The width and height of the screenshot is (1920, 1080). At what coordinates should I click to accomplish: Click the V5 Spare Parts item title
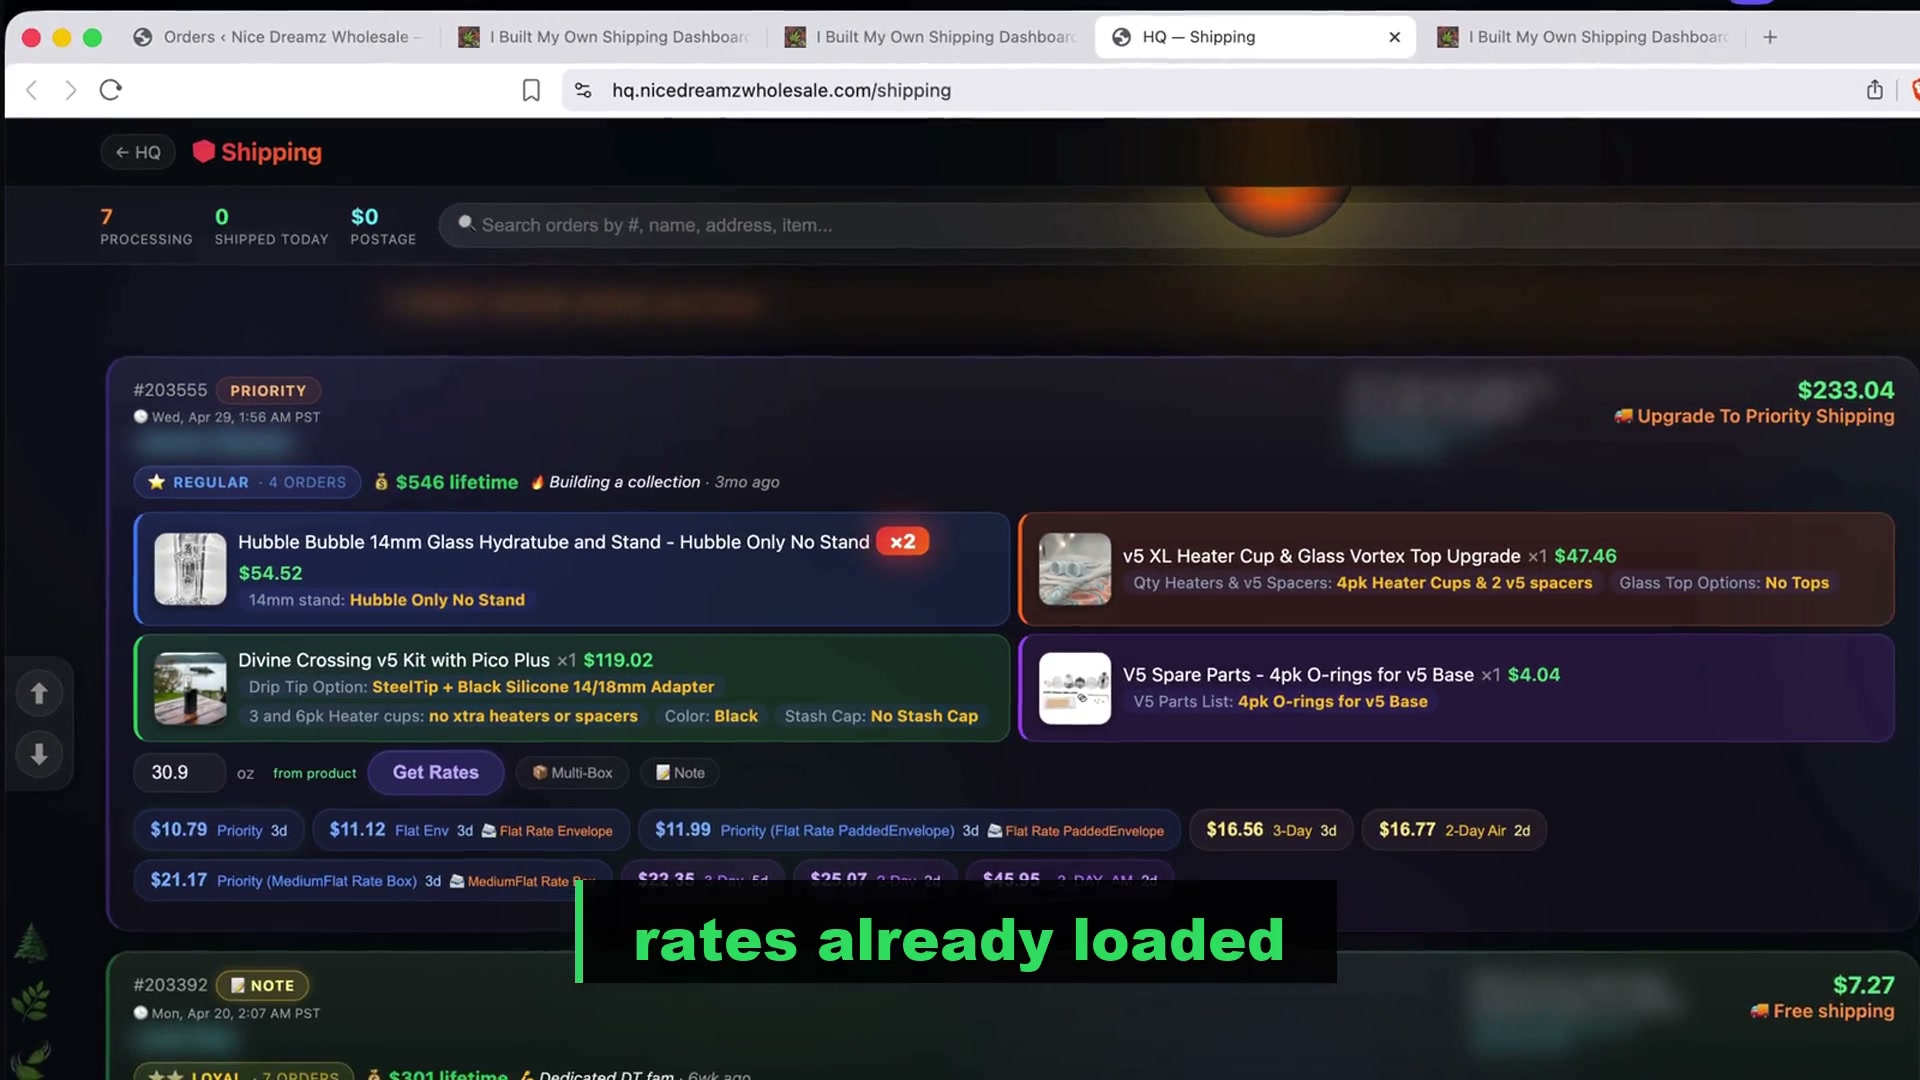(x=1298, y=675)
